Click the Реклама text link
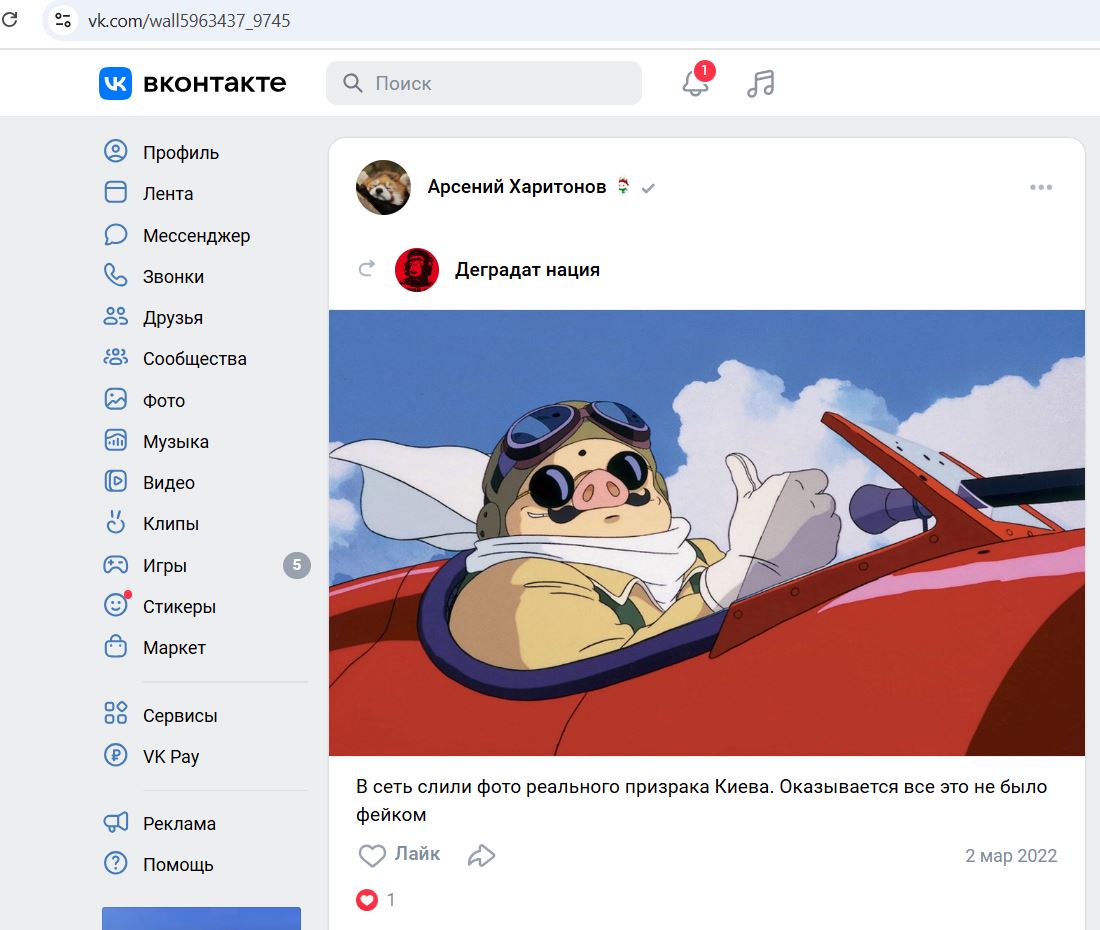This screenshot has width=1100, height=930. point(180,823)
